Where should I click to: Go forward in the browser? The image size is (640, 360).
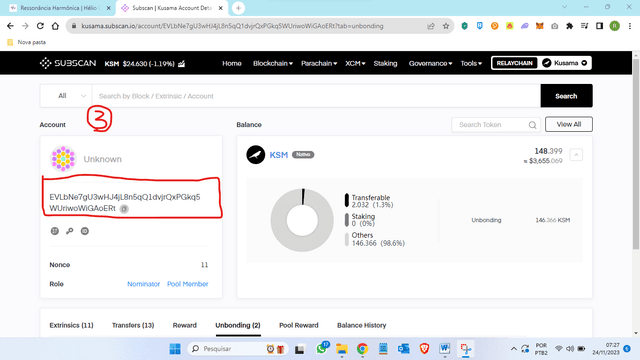coord(25,26)
